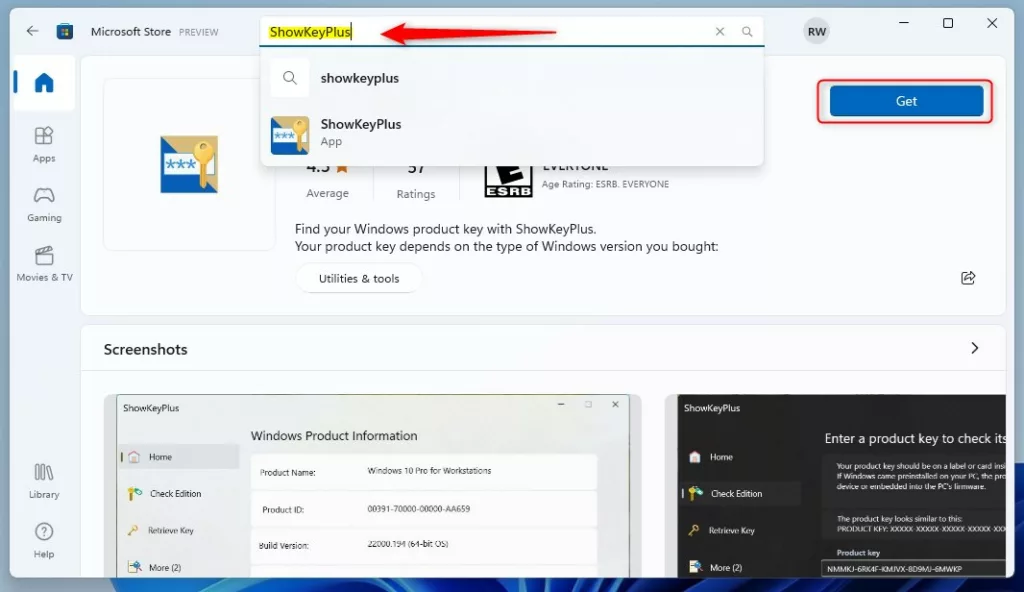
Task: Click the share icon for ShowKeyPlus
Action: coord(968,278)
